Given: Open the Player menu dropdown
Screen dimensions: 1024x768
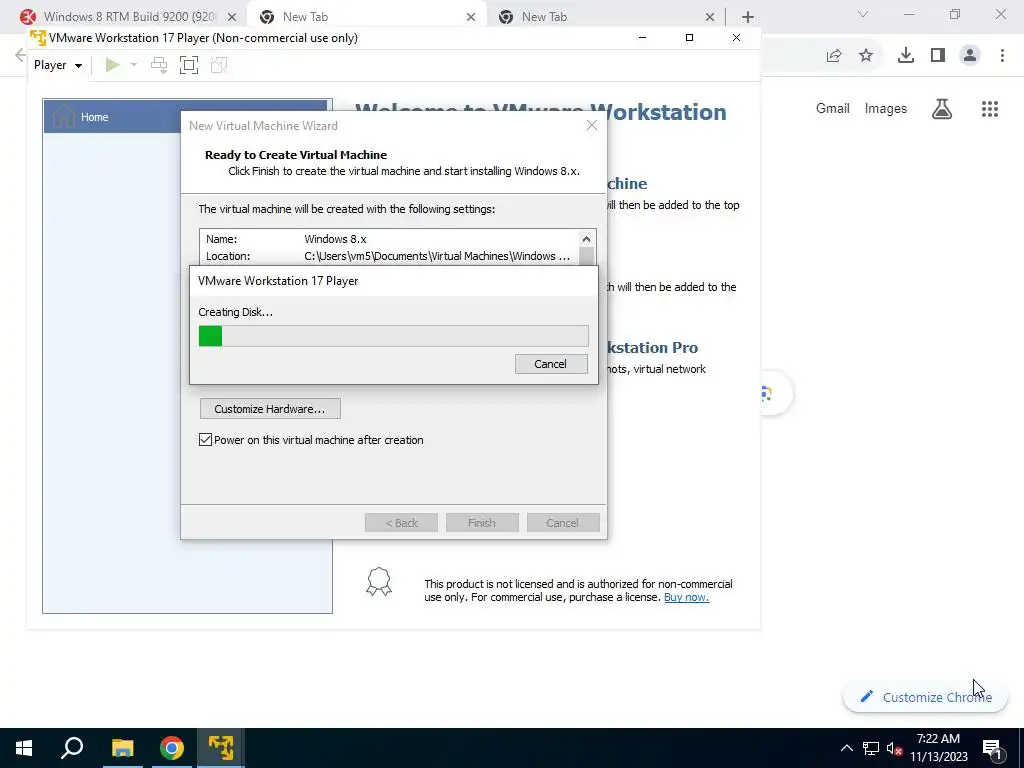Looking at the screenshot, I should coord(58,65).
